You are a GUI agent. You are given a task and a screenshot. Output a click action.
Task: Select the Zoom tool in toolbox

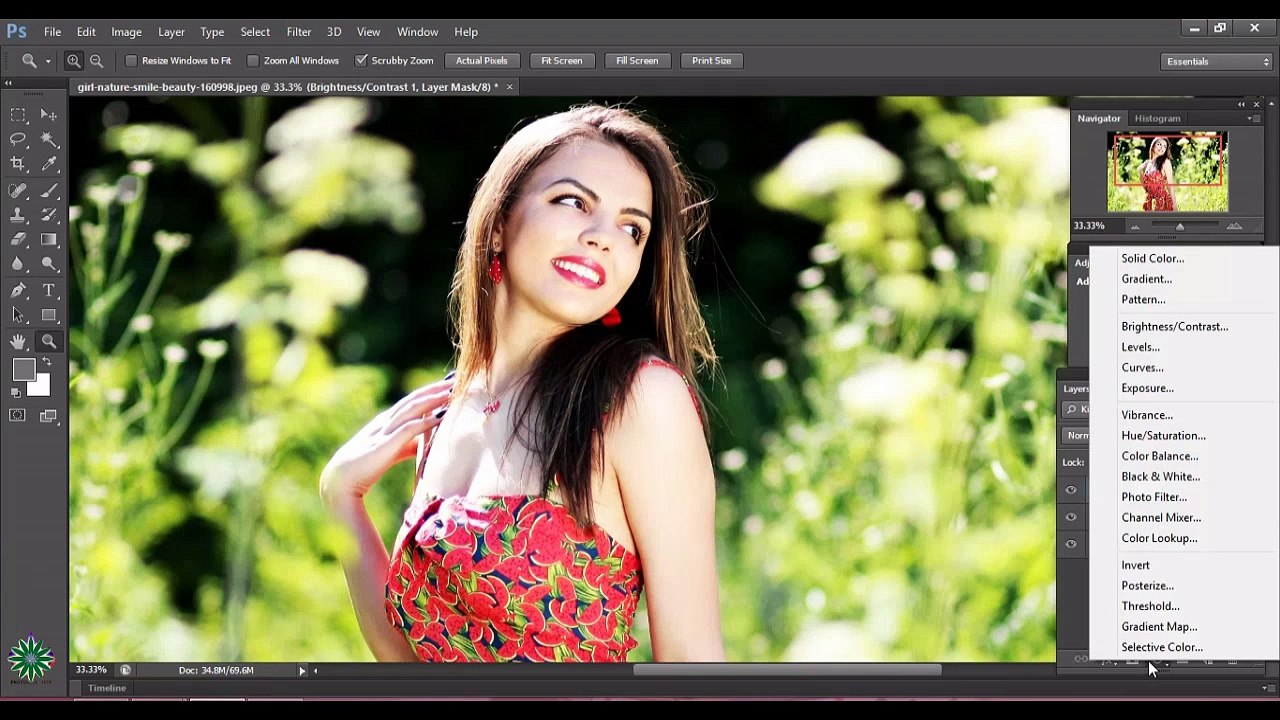tap(49, 342)
